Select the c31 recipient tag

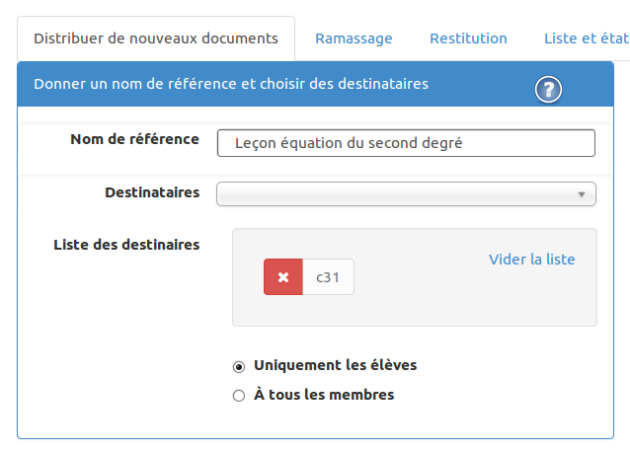tap(328, 277)
